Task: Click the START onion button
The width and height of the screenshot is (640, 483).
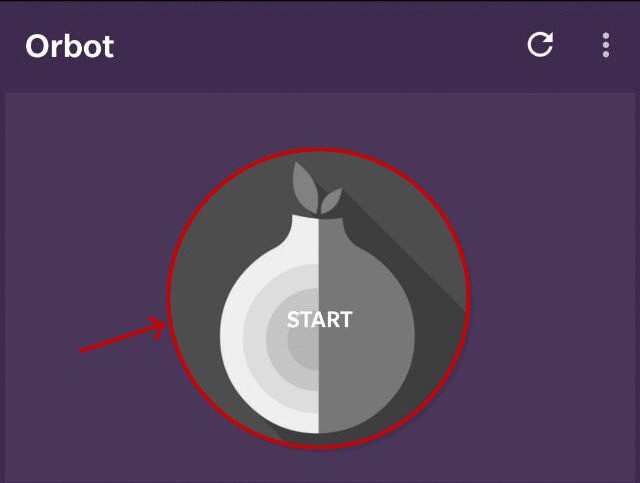Action: click(319, 299)
